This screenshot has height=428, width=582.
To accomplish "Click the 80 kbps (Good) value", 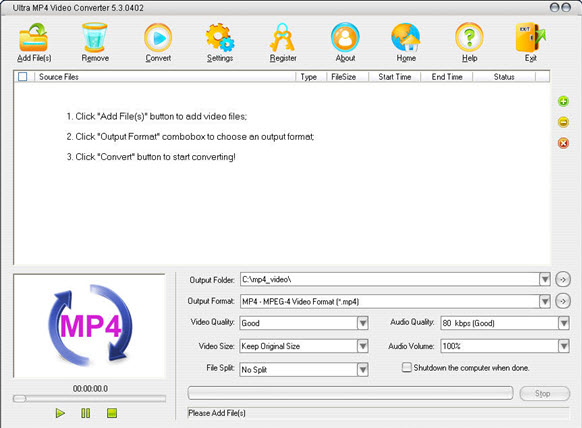I will point(468,323).
